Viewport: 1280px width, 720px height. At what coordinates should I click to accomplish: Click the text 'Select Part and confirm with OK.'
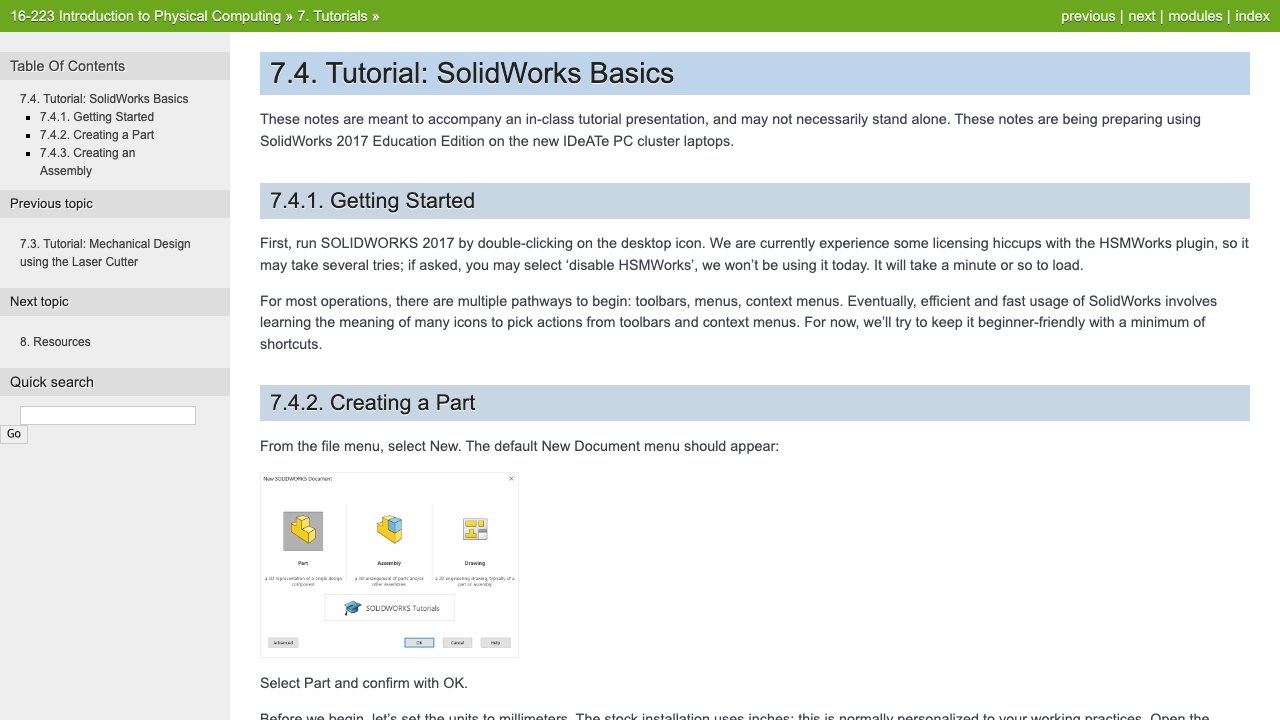(x=364, y=684)
